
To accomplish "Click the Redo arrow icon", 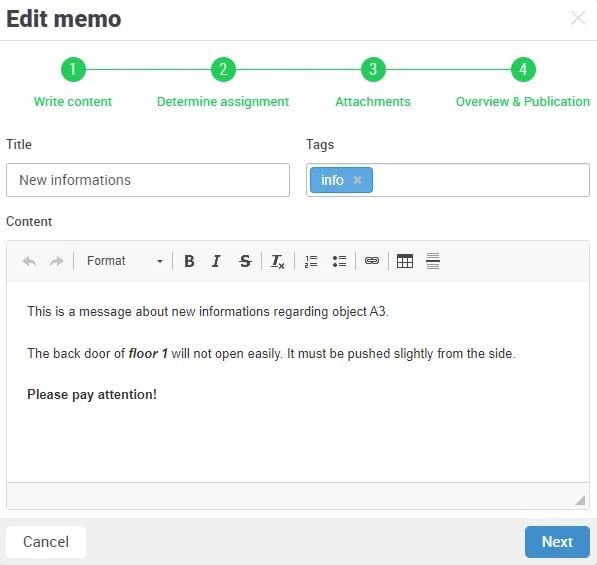I will [x=57, y=262].
